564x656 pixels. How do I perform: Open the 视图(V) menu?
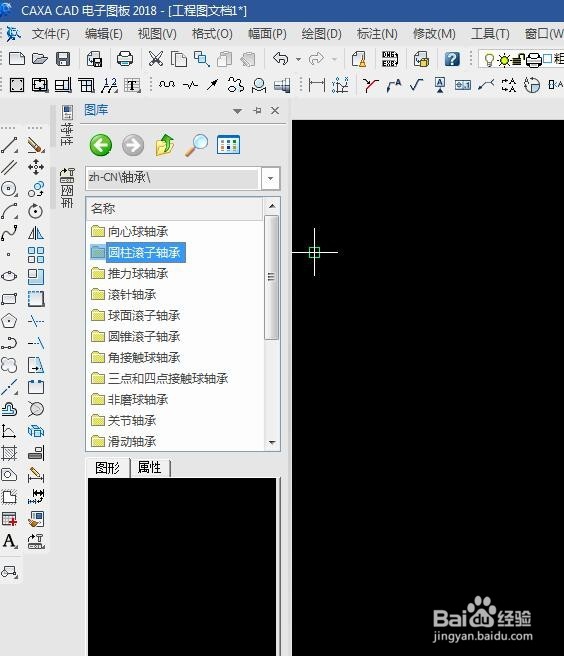click(157, 34)
